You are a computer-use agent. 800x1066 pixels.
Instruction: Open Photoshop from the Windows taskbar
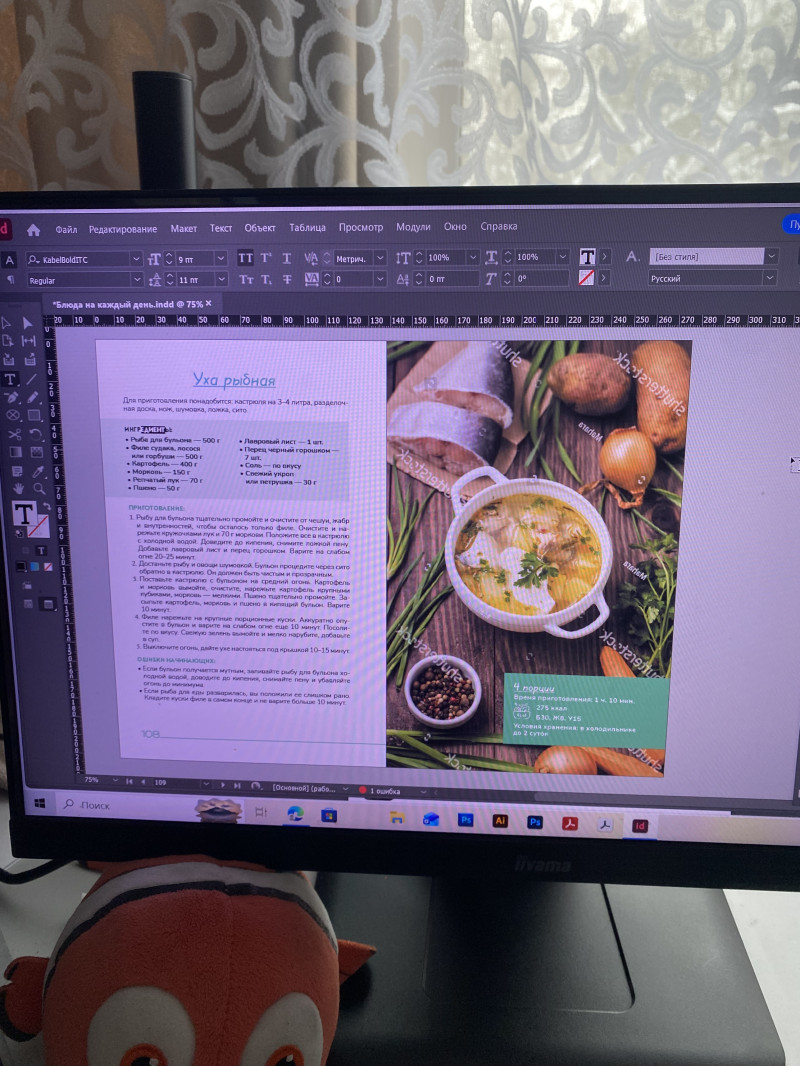tap(465, 821)
